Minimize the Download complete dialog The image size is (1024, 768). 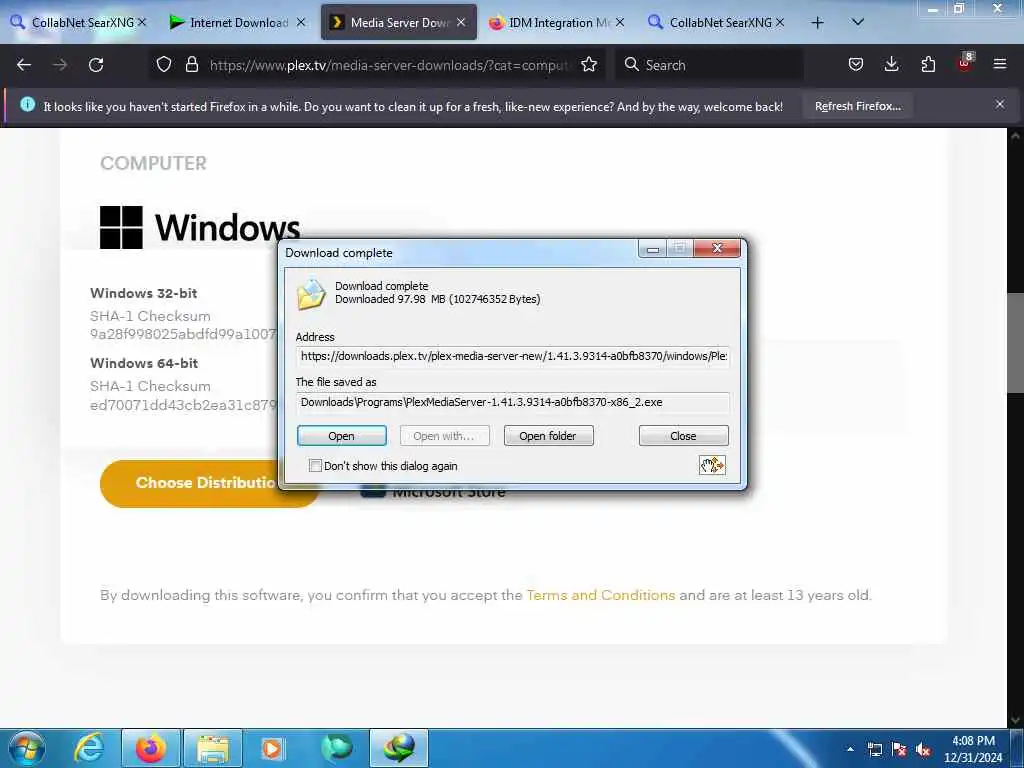click(x=652, y=249)
